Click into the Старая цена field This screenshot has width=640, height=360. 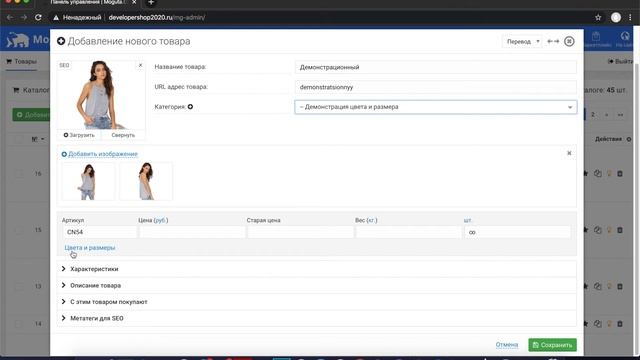pos(300,232)
